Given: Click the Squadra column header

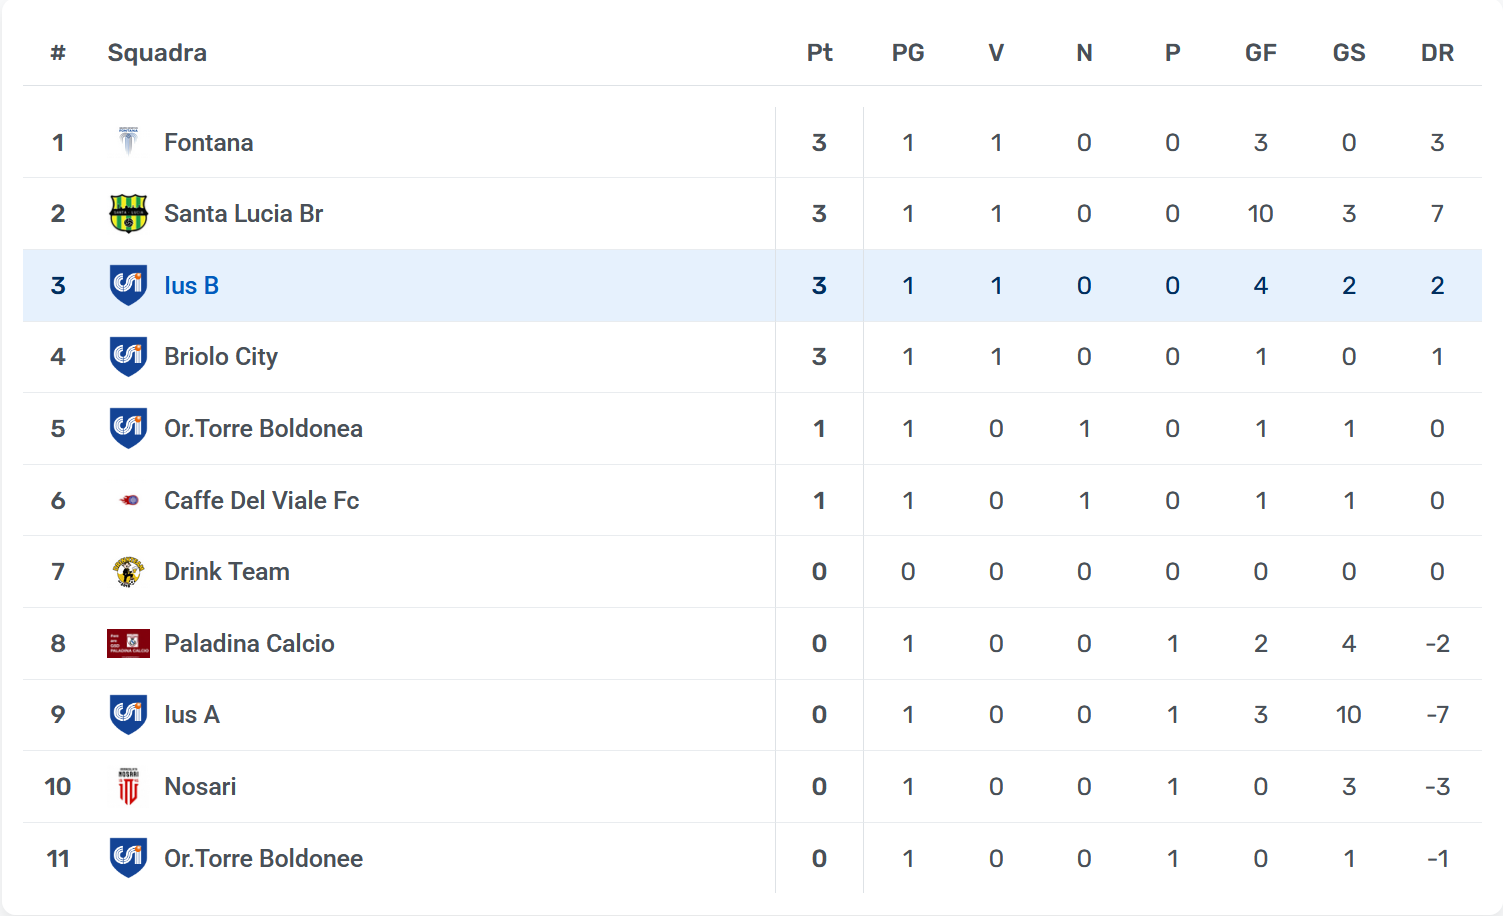Looking at the screenshot, I should click(x=157, y=53).
